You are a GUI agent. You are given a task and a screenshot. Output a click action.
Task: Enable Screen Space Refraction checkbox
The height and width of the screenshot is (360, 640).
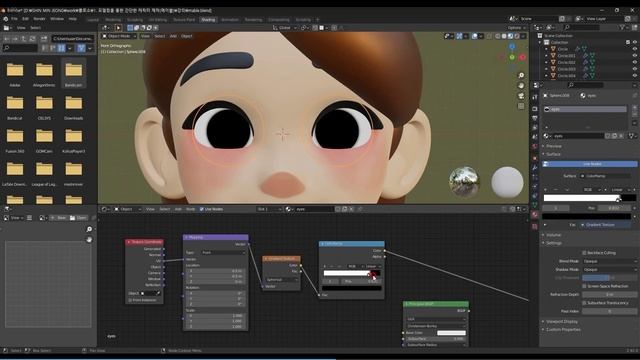(584, 286)
